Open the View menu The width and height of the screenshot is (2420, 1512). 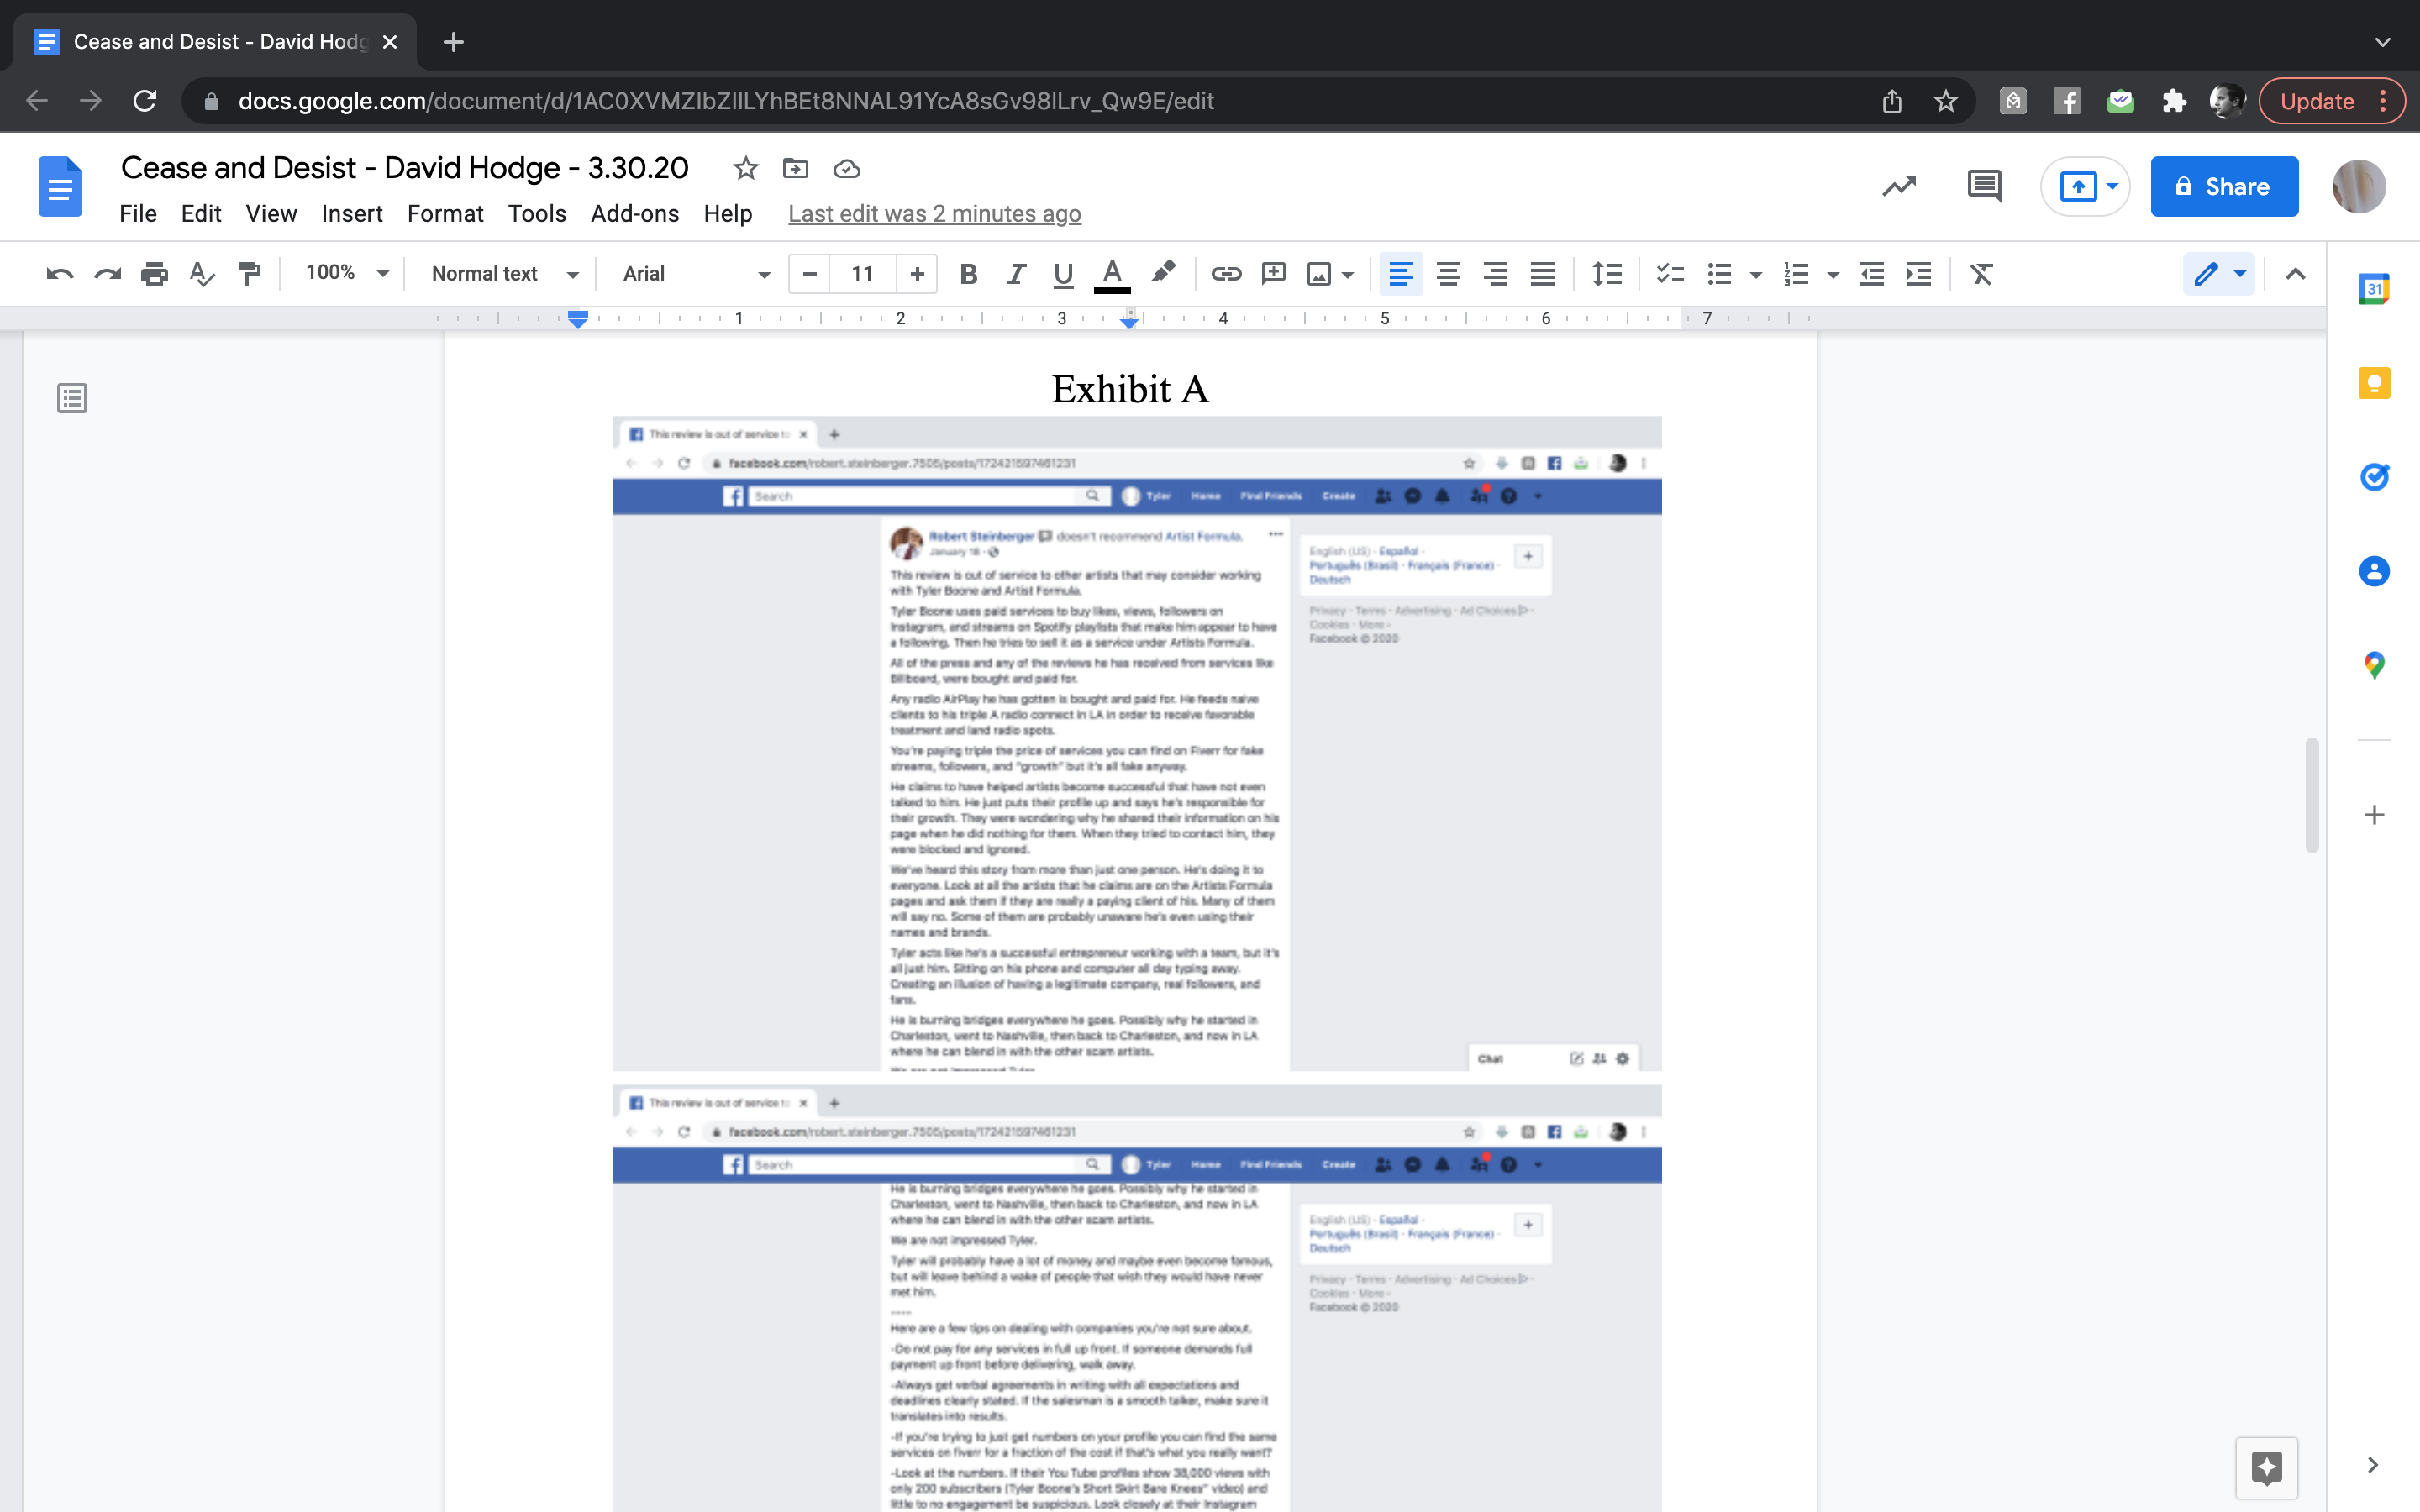pos(271,214)
